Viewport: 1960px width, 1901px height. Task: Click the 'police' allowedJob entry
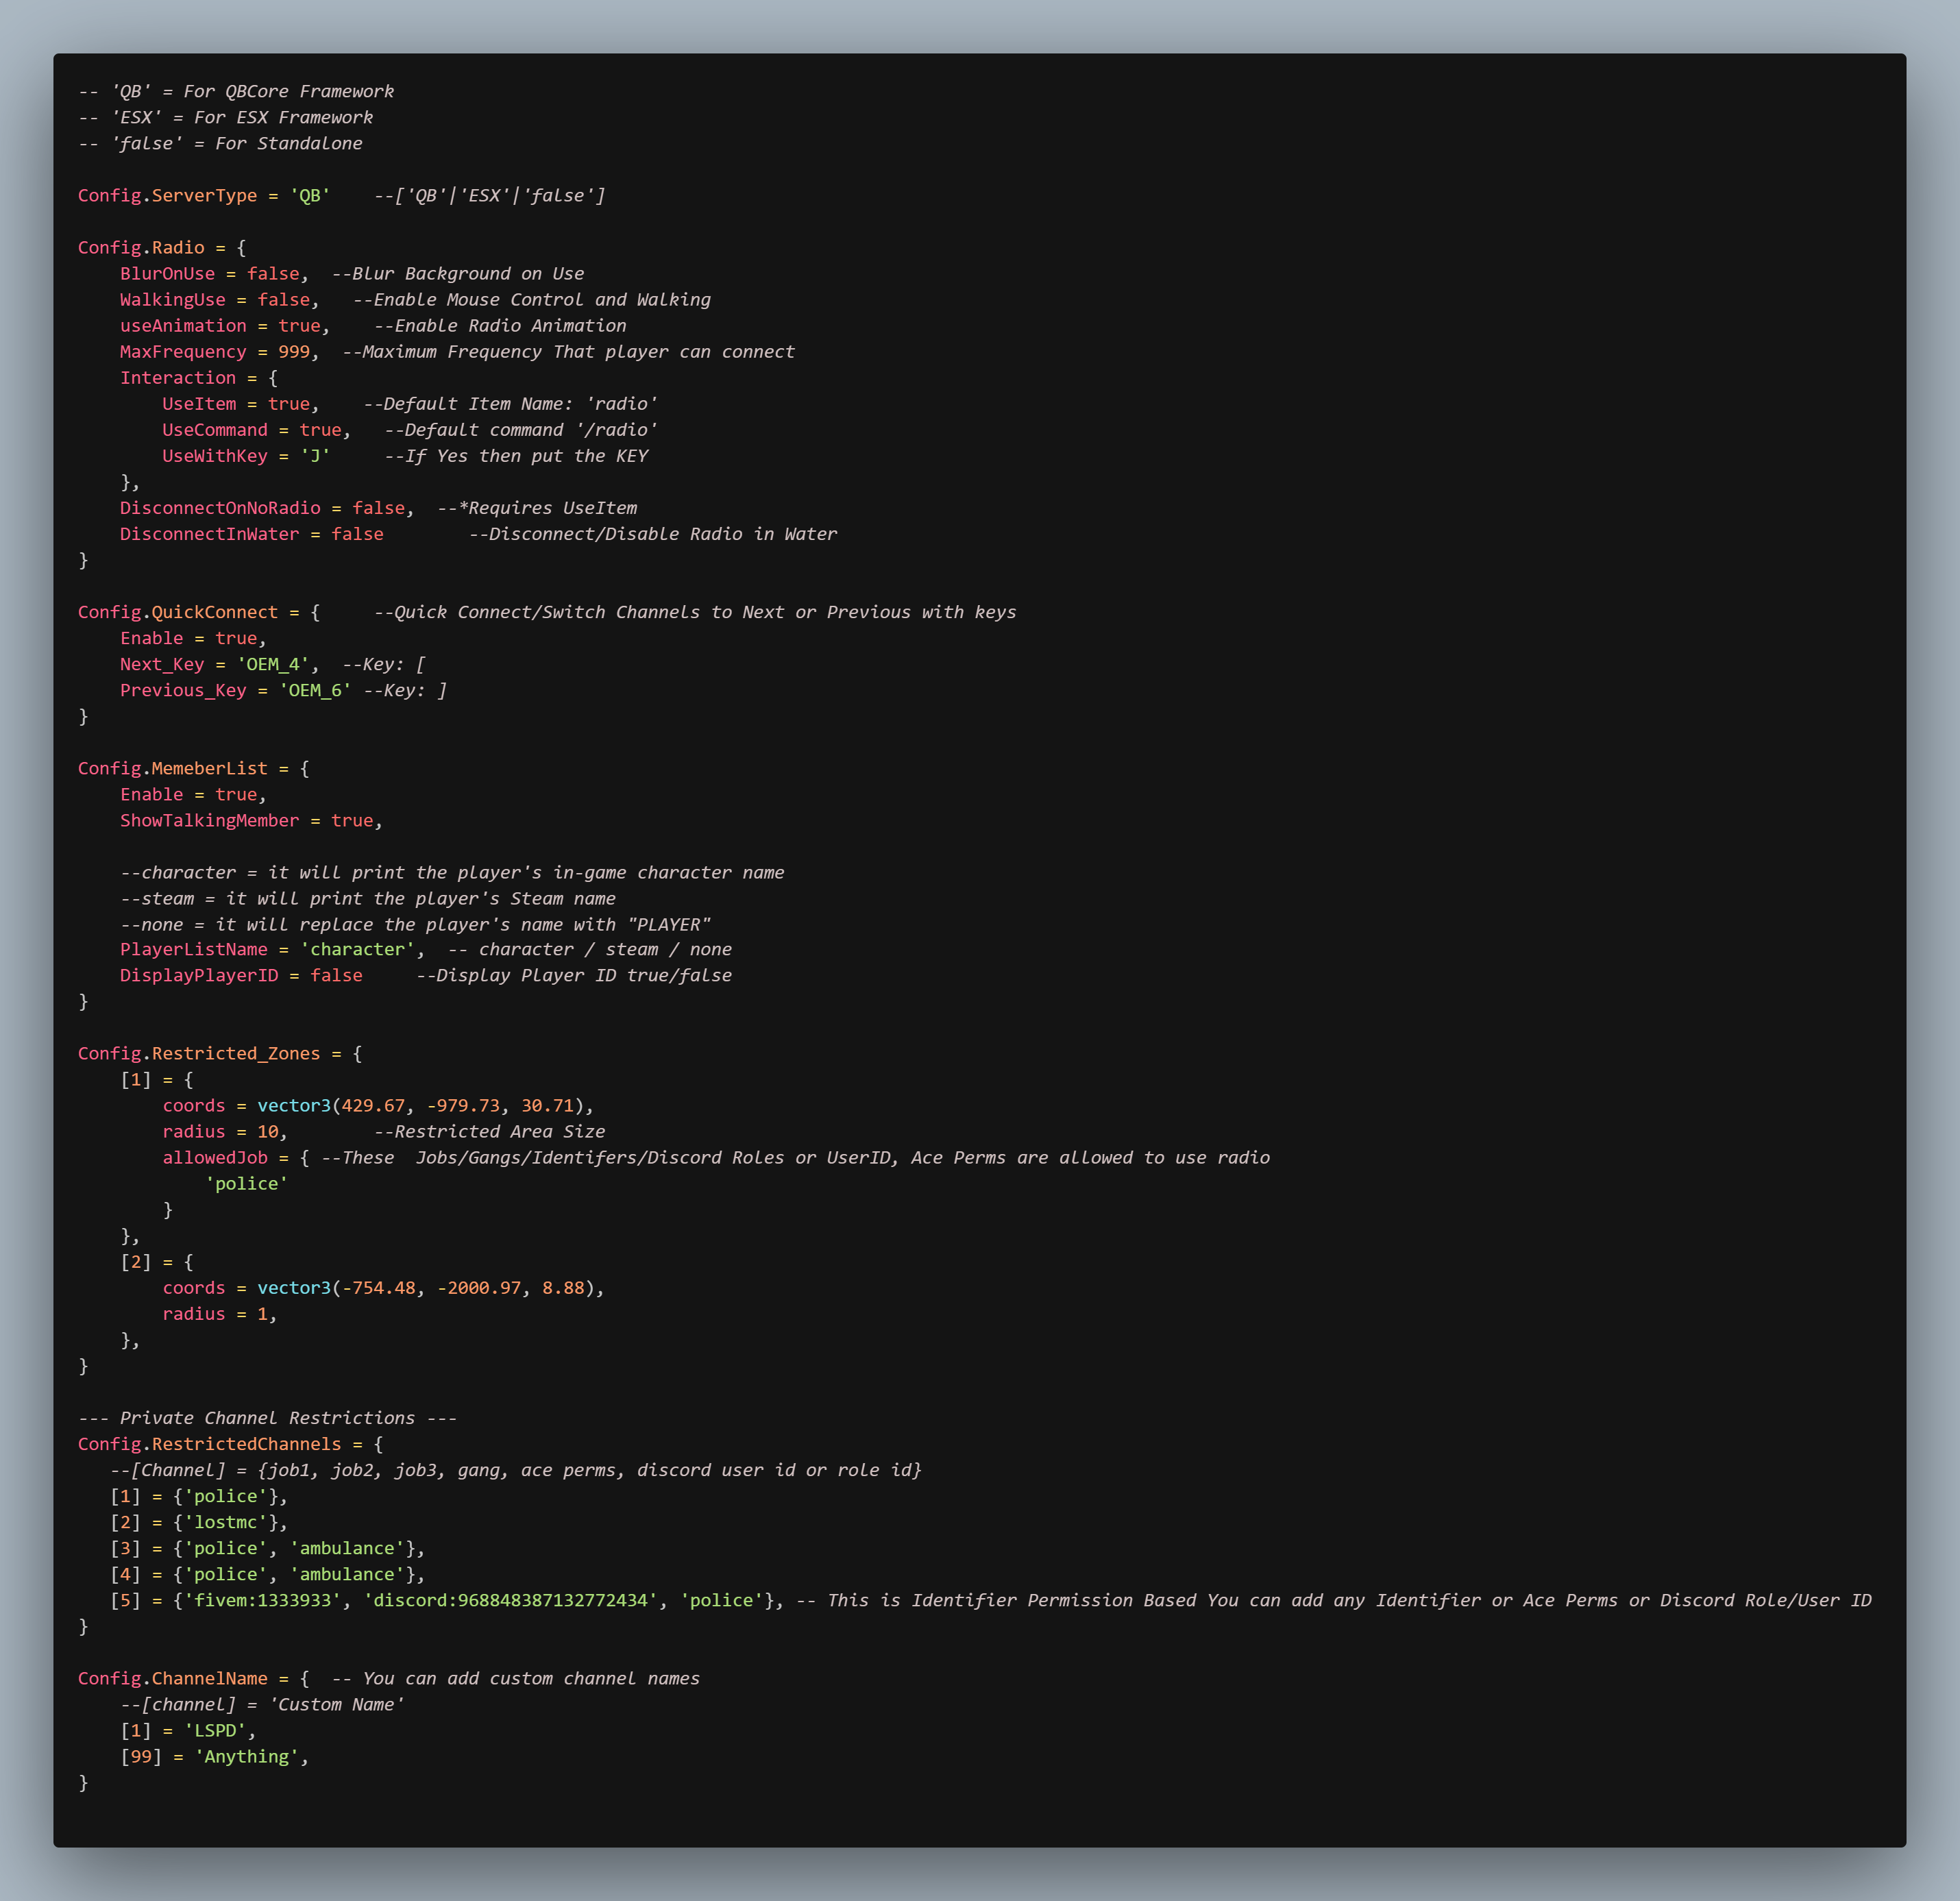247,1183
